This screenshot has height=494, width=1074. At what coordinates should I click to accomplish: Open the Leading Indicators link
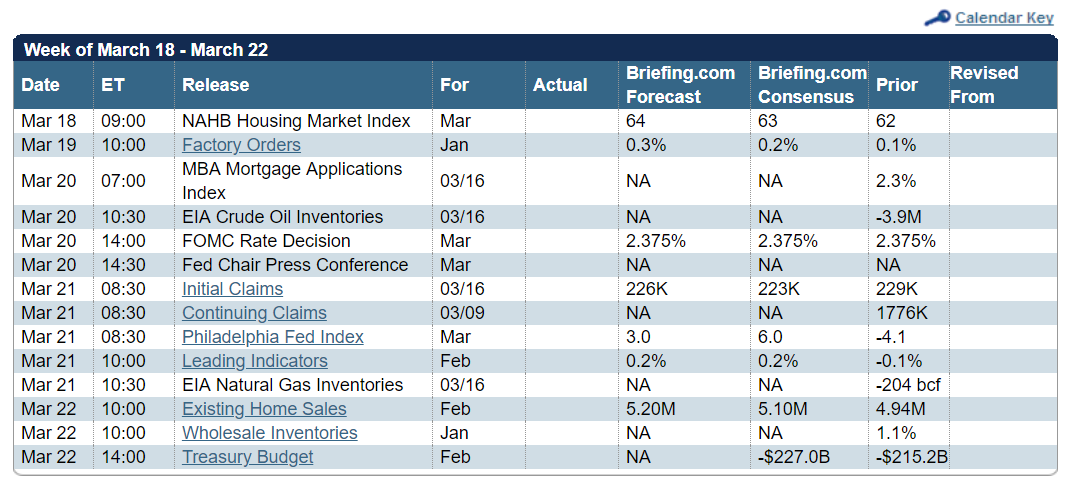click(255, 361)
